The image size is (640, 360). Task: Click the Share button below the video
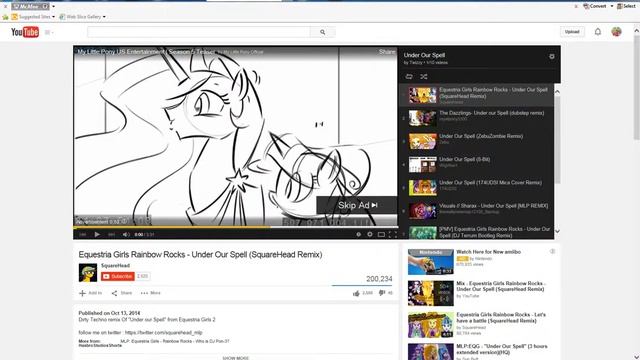tap(122, 293)
